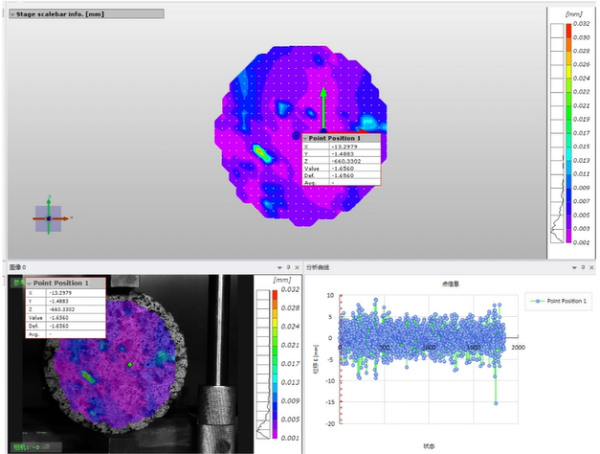Screen dimensions: 600x454
Task: Pin the analysis curve panel
Action: coord(581,269)
